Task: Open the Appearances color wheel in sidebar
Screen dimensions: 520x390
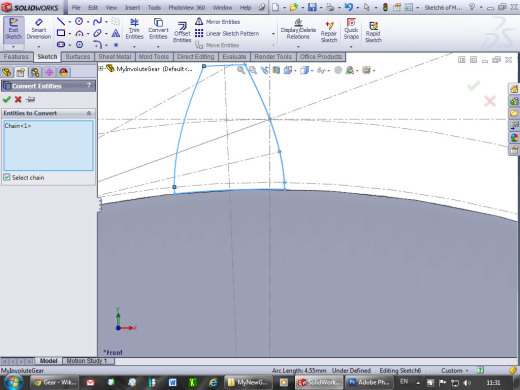Action: click(x=514, y=137)
